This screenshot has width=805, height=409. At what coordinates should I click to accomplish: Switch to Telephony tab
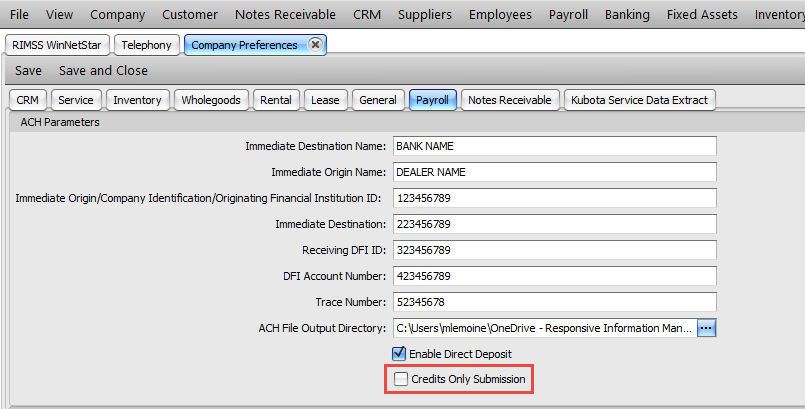pos(146,45)
